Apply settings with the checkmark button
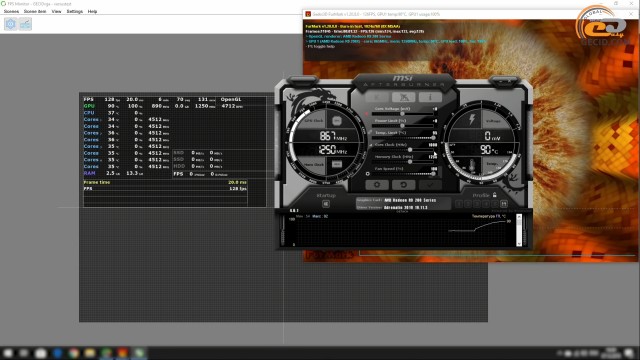The width and height of the screenshot is (640, 360). click(x=430, y=185)
